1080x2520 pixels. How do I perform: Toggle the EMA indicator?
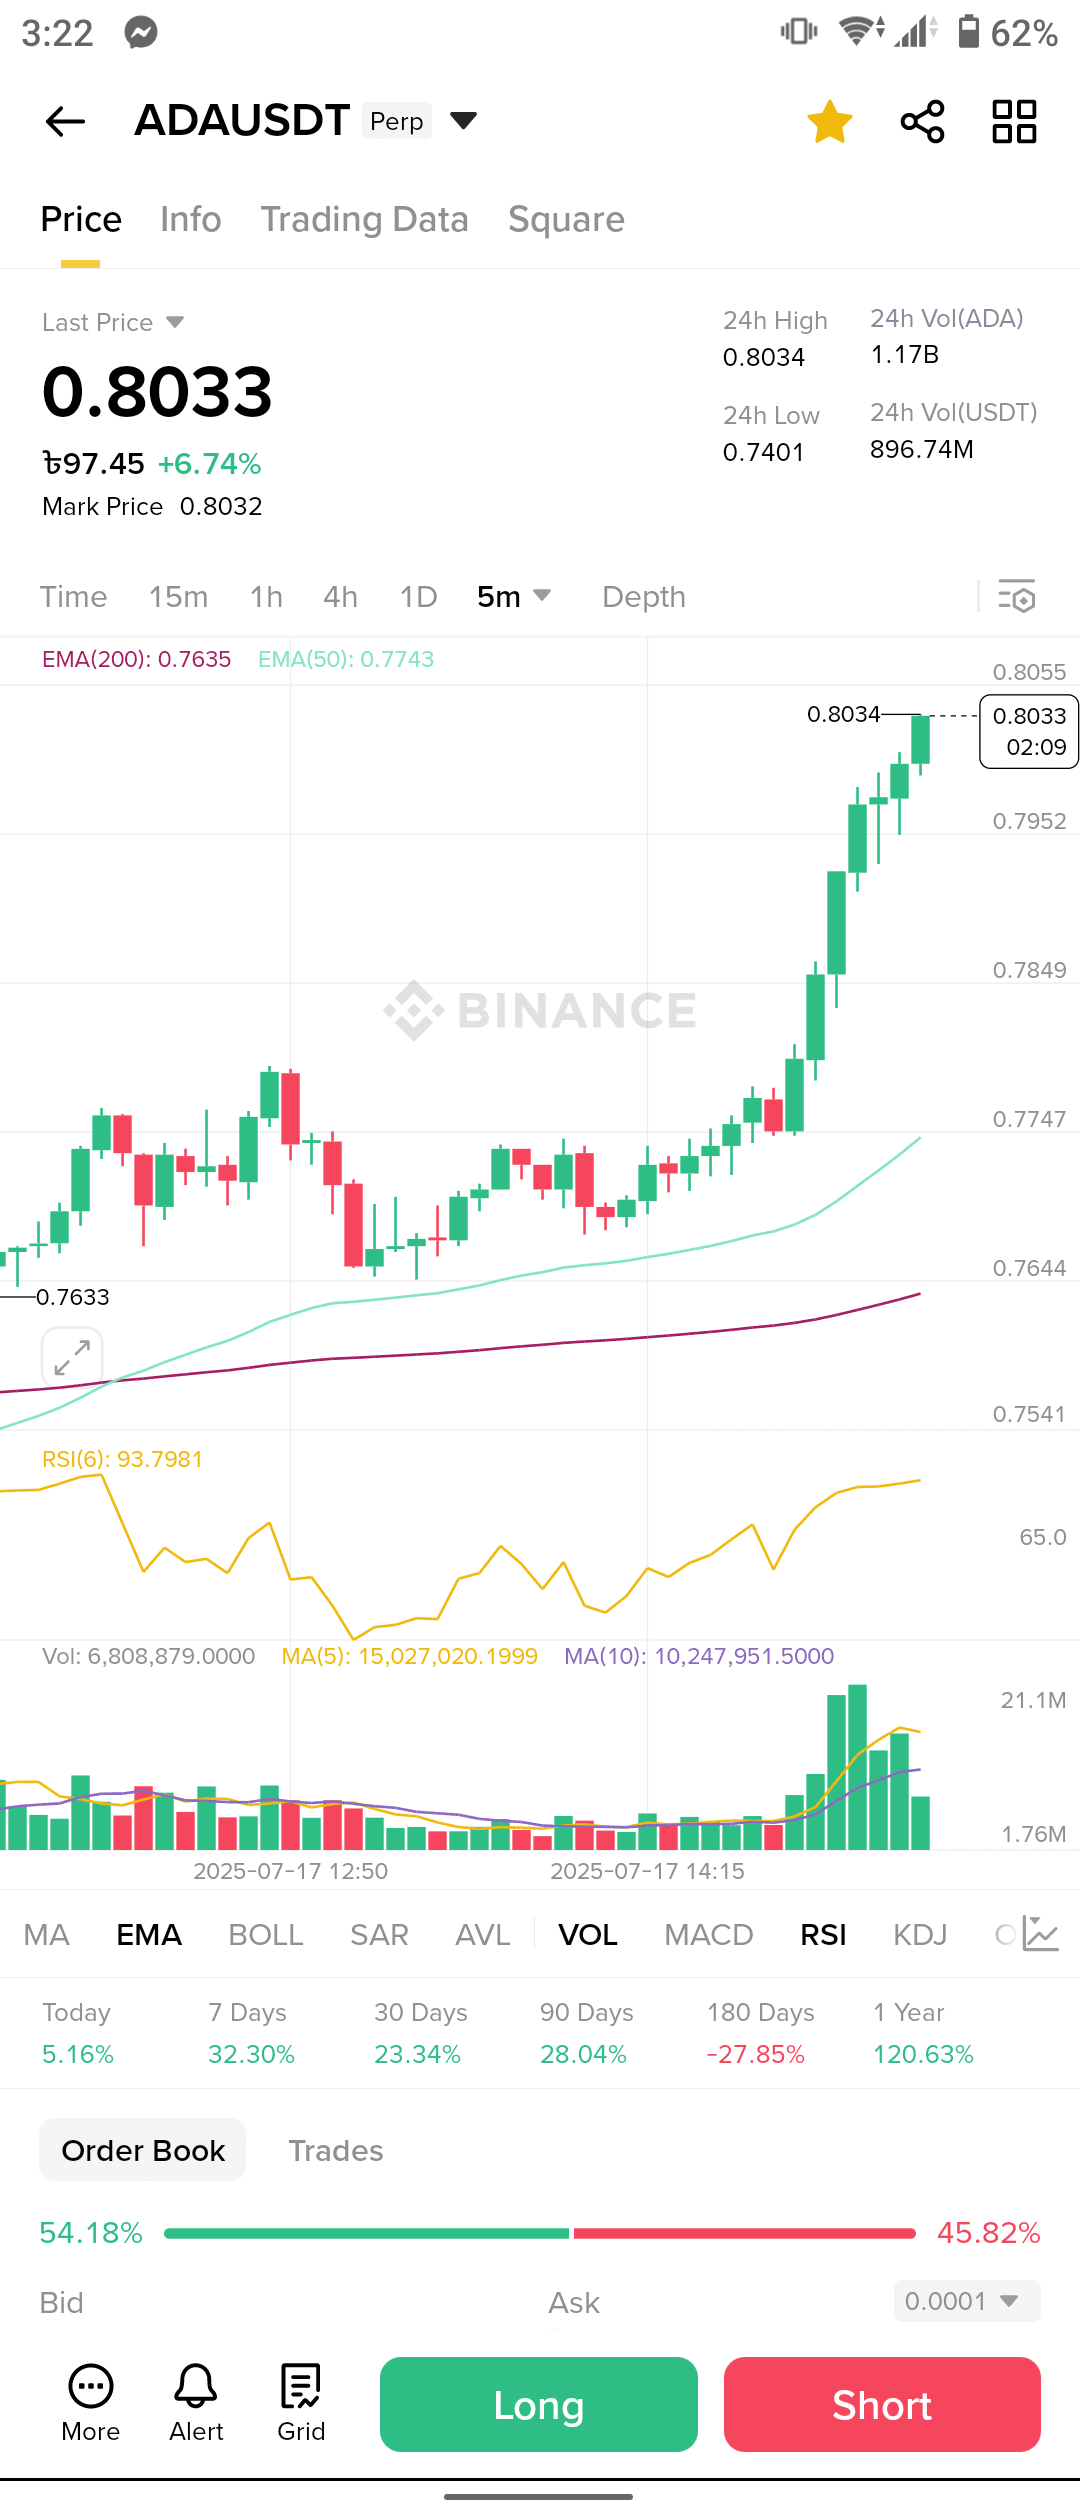149,1935
